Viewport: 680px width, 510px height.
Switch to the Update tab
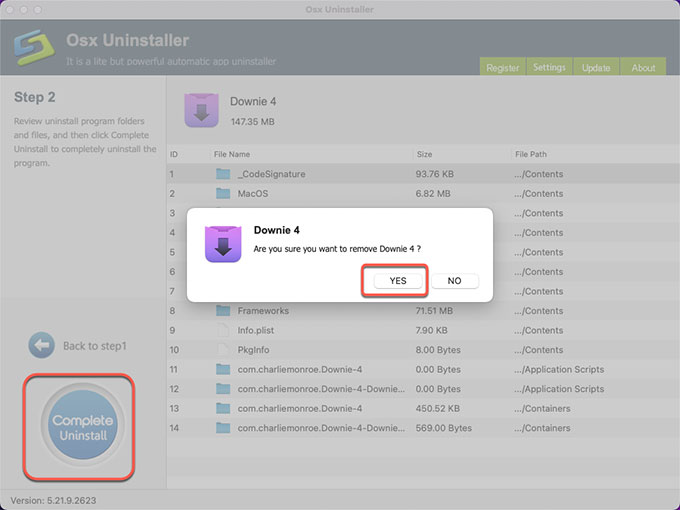pyautogui.click(x=596, y=68)
